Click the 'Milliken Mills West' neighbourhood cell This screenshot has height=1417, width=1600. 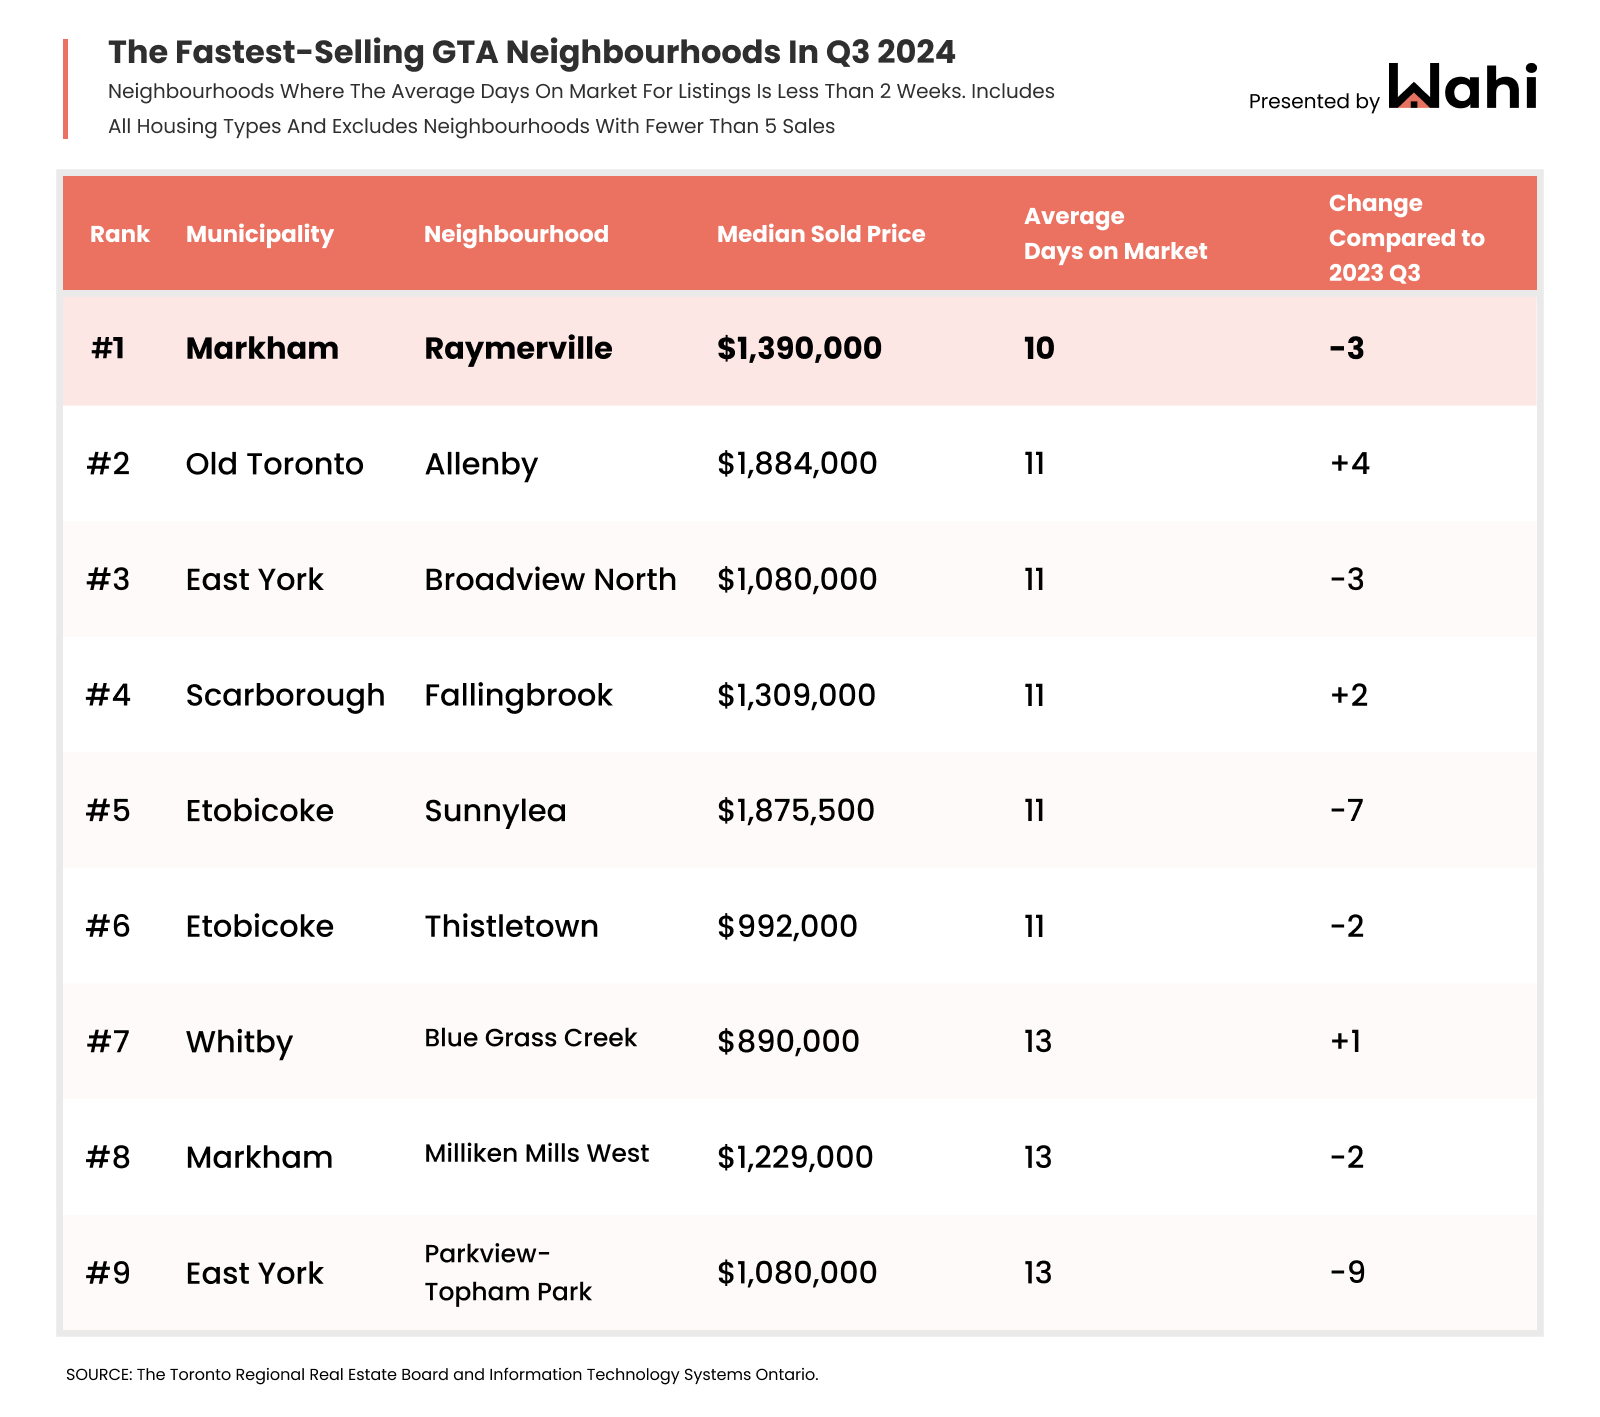pyautogui.click(x=536, y=1153)
